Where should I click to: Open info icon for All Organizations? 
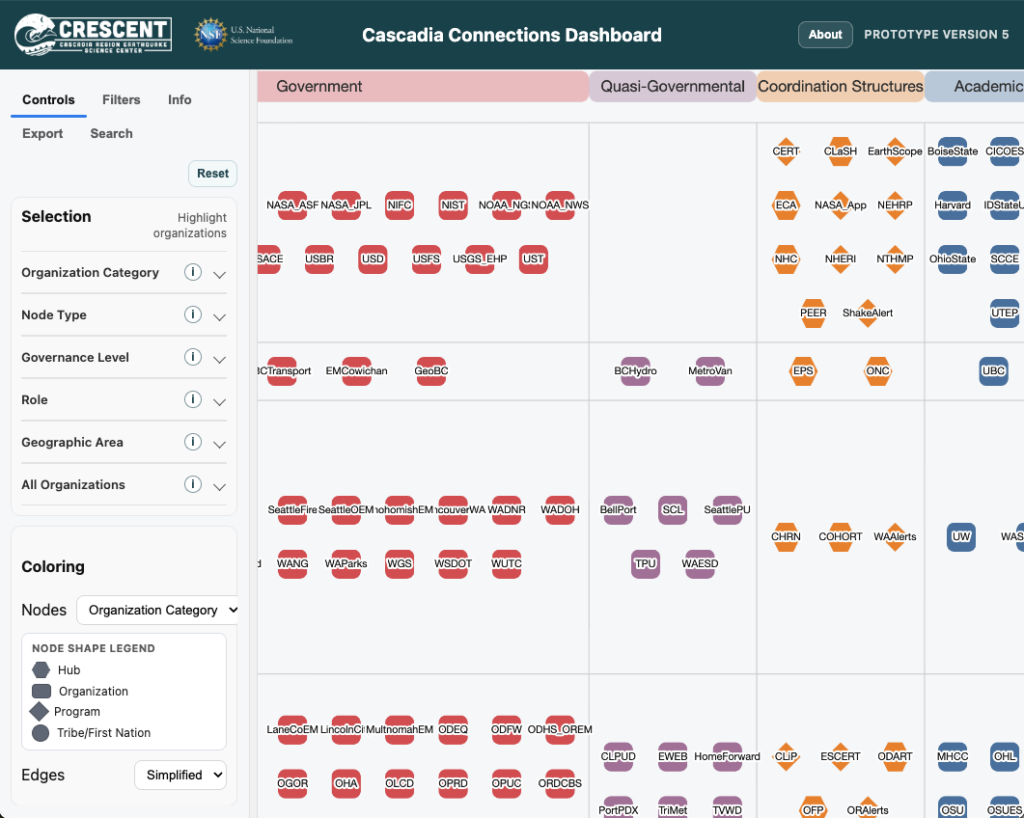coord(192,484)
